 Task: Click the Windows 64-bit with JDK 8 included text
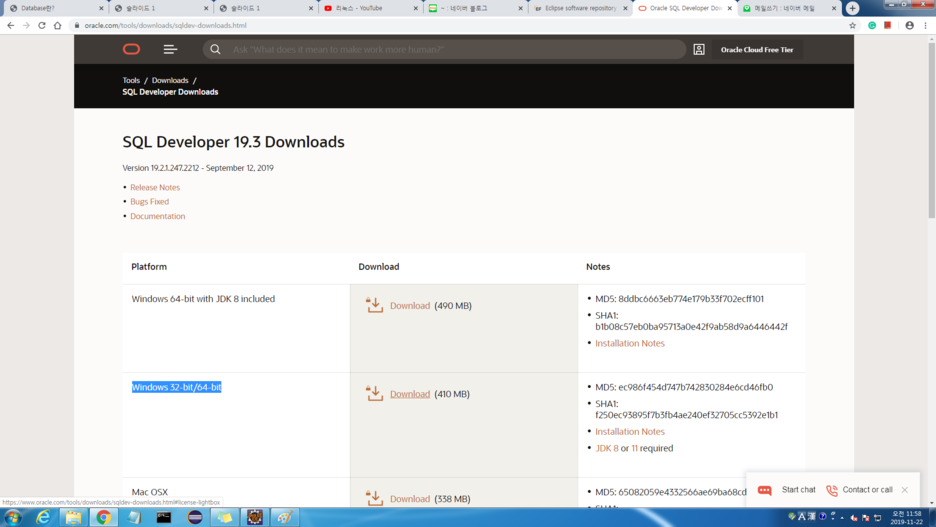[203, 299]
